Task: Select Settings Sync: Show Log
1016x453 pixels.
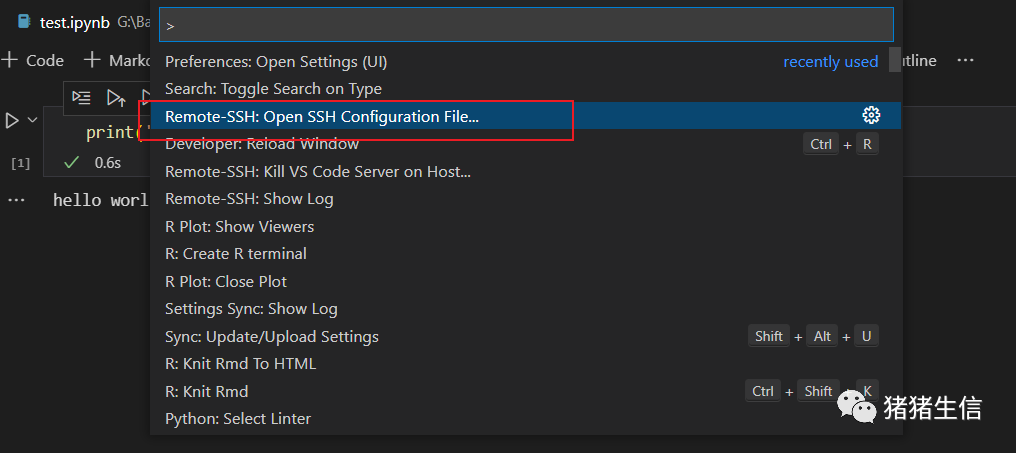Action: [525, 309]
